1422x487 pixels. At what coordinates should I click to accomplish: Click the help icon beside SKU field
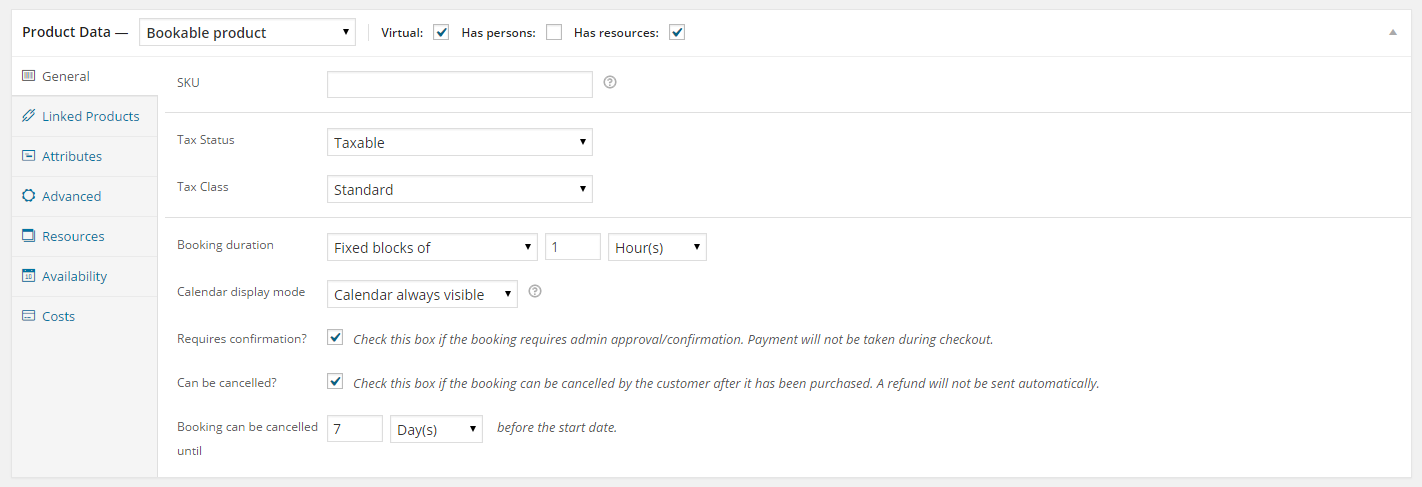(610, 83)
